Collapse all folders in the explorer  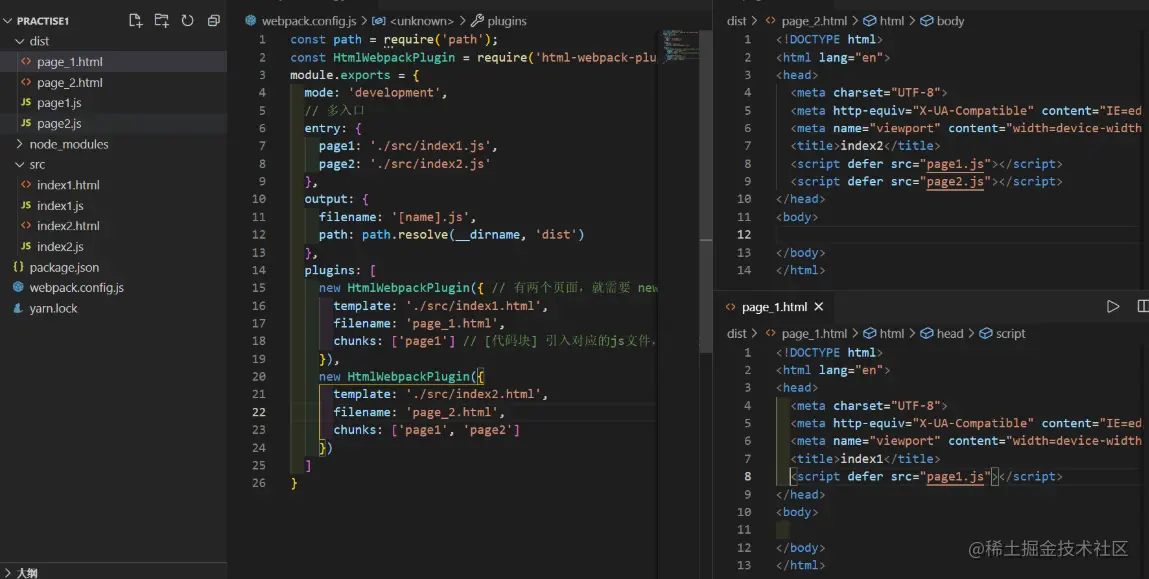213,21
